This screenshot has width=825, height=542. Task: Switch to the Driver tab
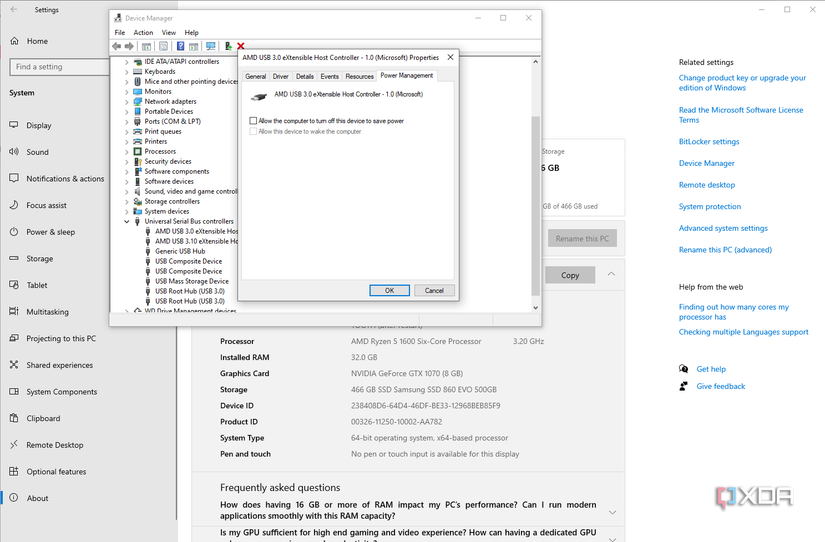[280, 77]
